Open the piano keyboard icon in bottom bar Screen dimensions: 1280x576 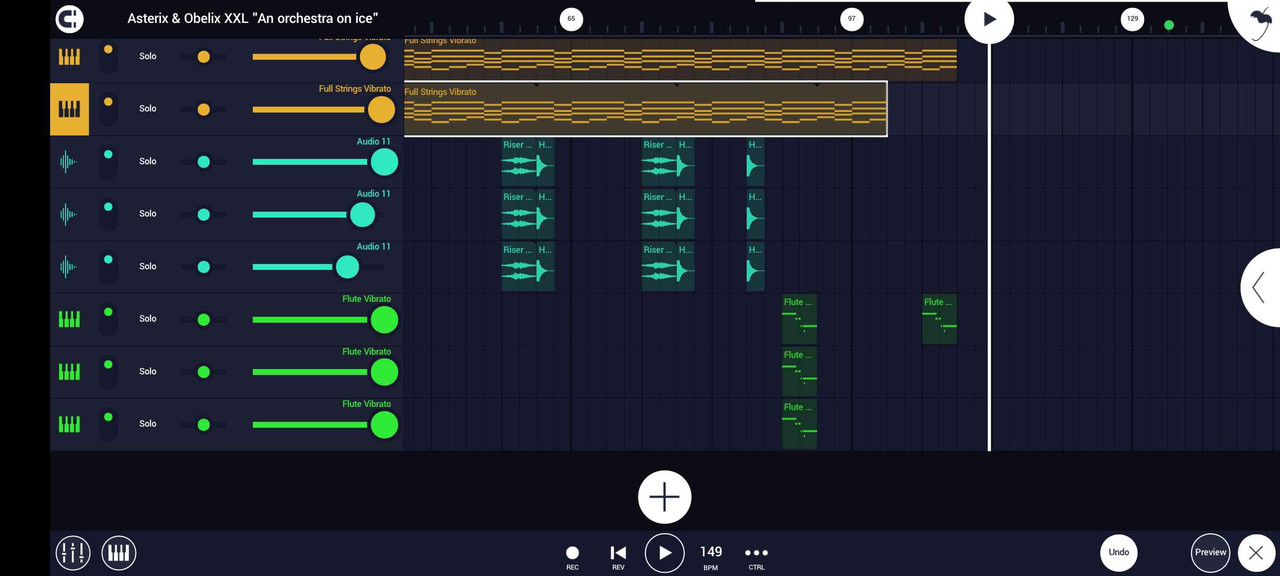click(119, 552)
